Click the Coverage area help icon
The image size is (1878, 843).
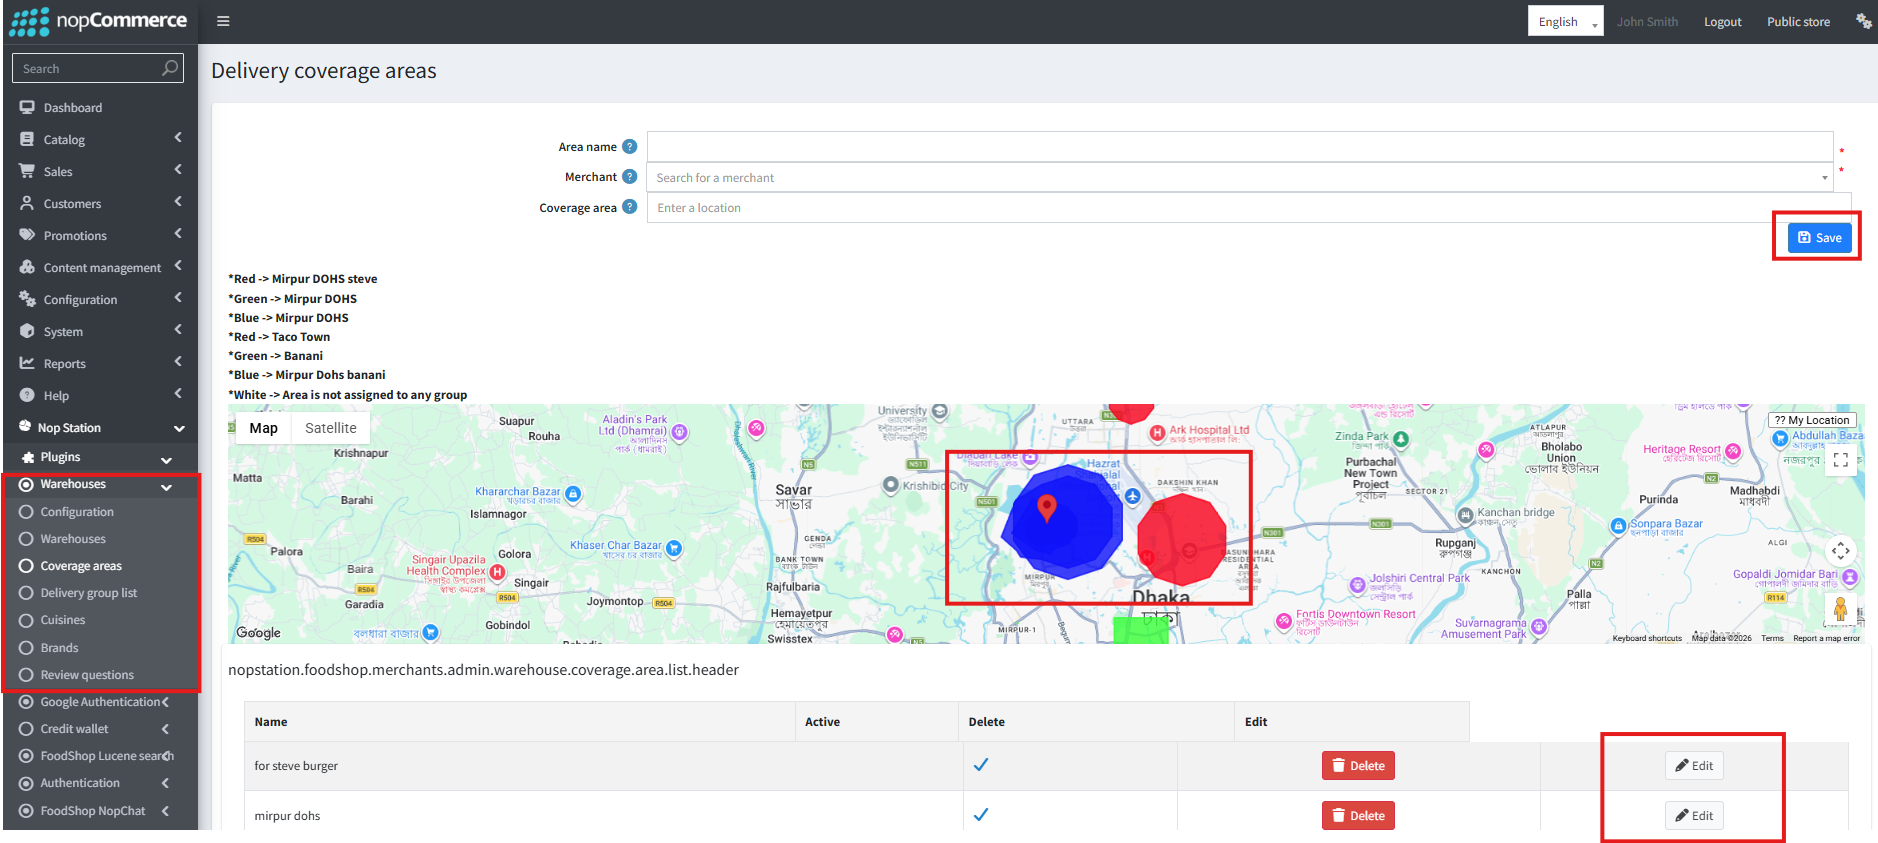tap(629, 207)
